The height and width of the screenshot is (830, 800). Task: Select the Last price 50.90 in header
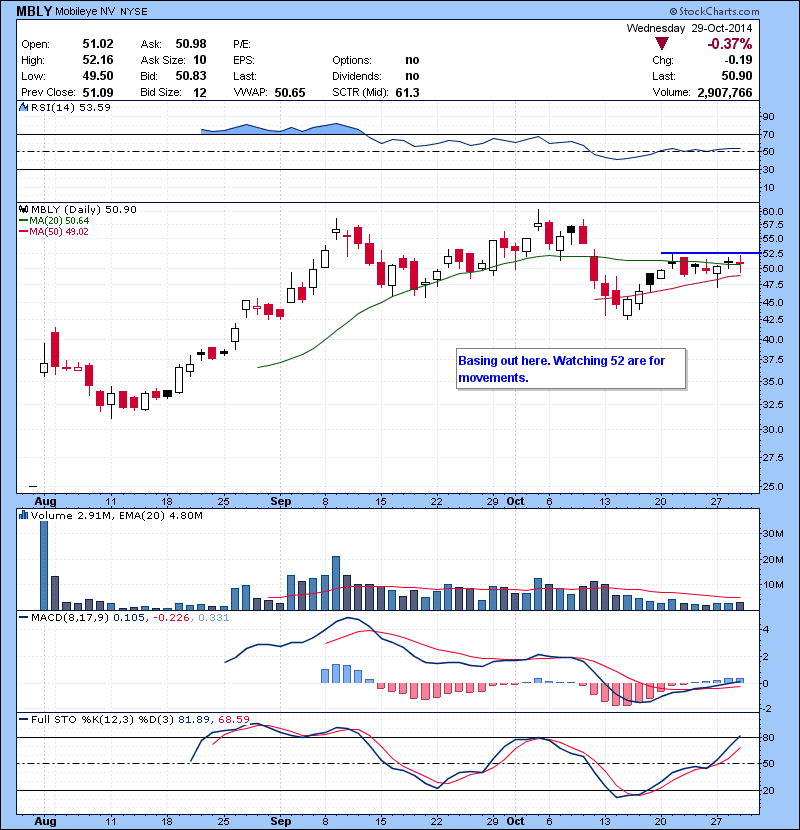pos(737,76)
